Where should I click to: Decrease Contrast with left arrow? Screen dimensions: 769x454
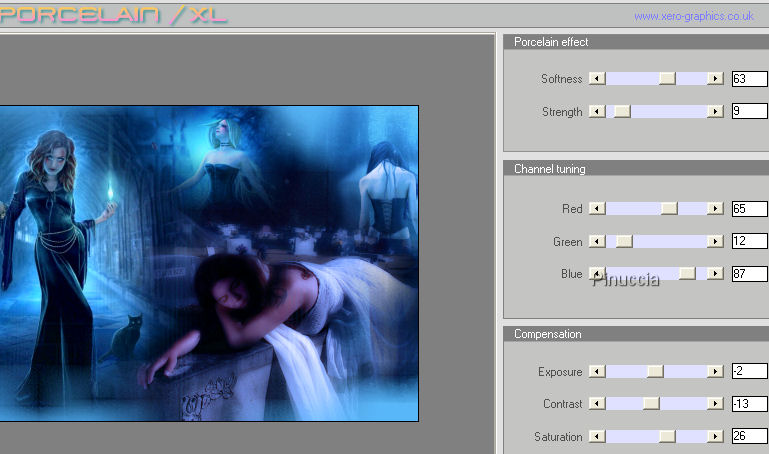click(597, 404)
